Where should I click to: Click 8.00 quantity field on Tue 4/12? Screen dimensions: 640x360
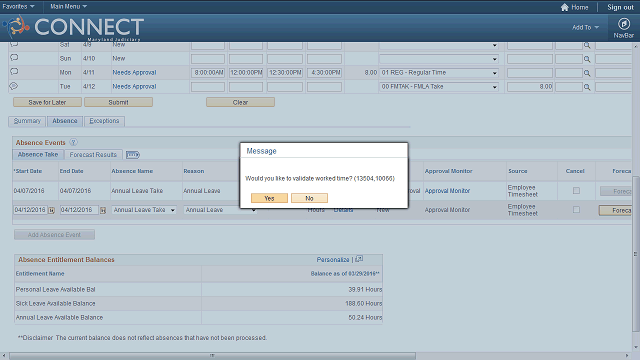(x=530, y=87)
